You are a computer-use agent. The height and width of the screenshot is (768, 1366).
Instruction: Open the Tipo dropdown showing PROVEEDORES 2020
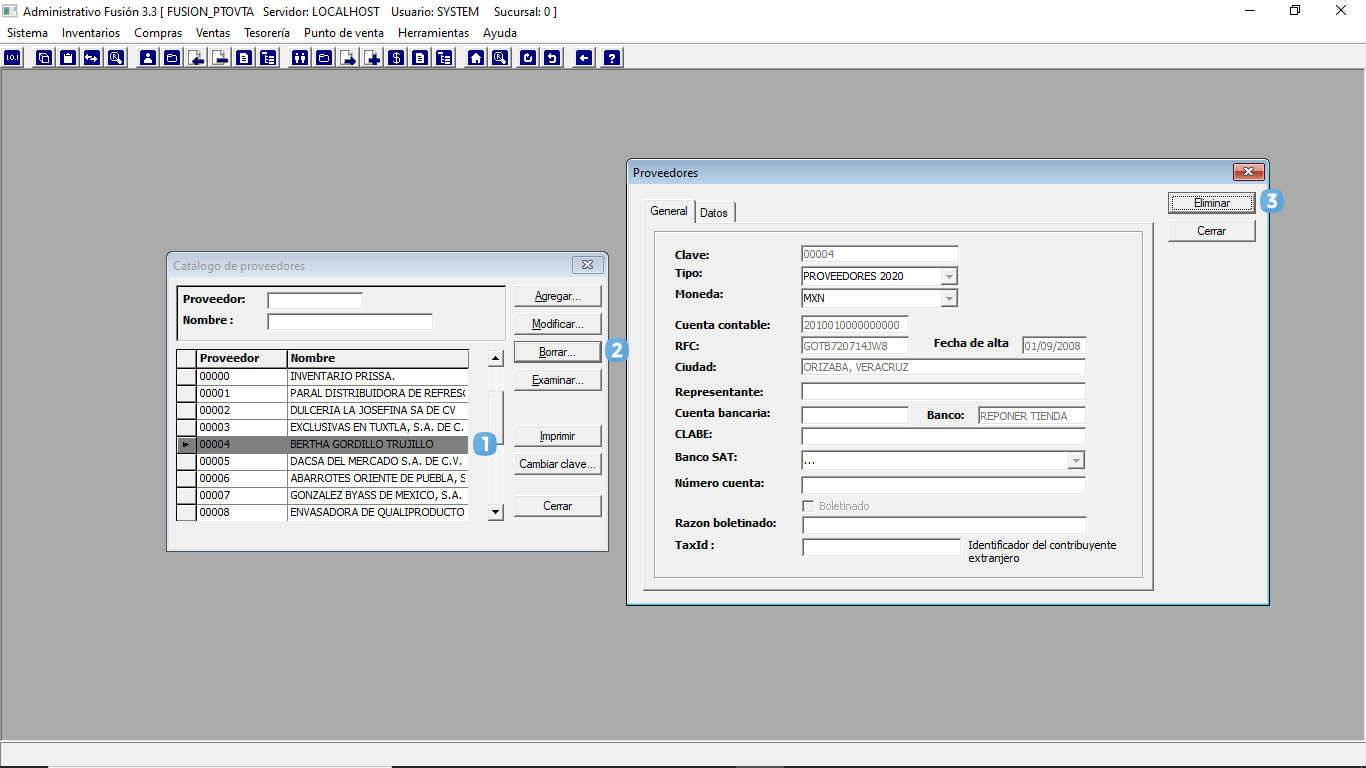[x=950, y=276]
